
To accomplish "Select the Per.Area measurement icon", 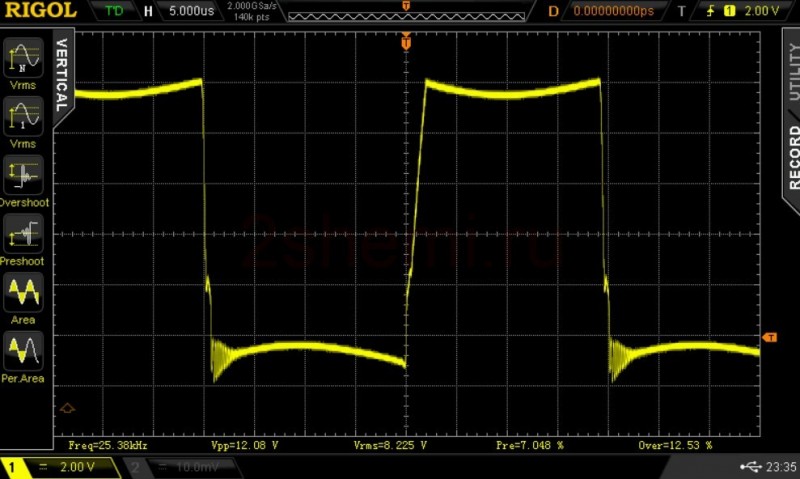I will coord(25,351).
